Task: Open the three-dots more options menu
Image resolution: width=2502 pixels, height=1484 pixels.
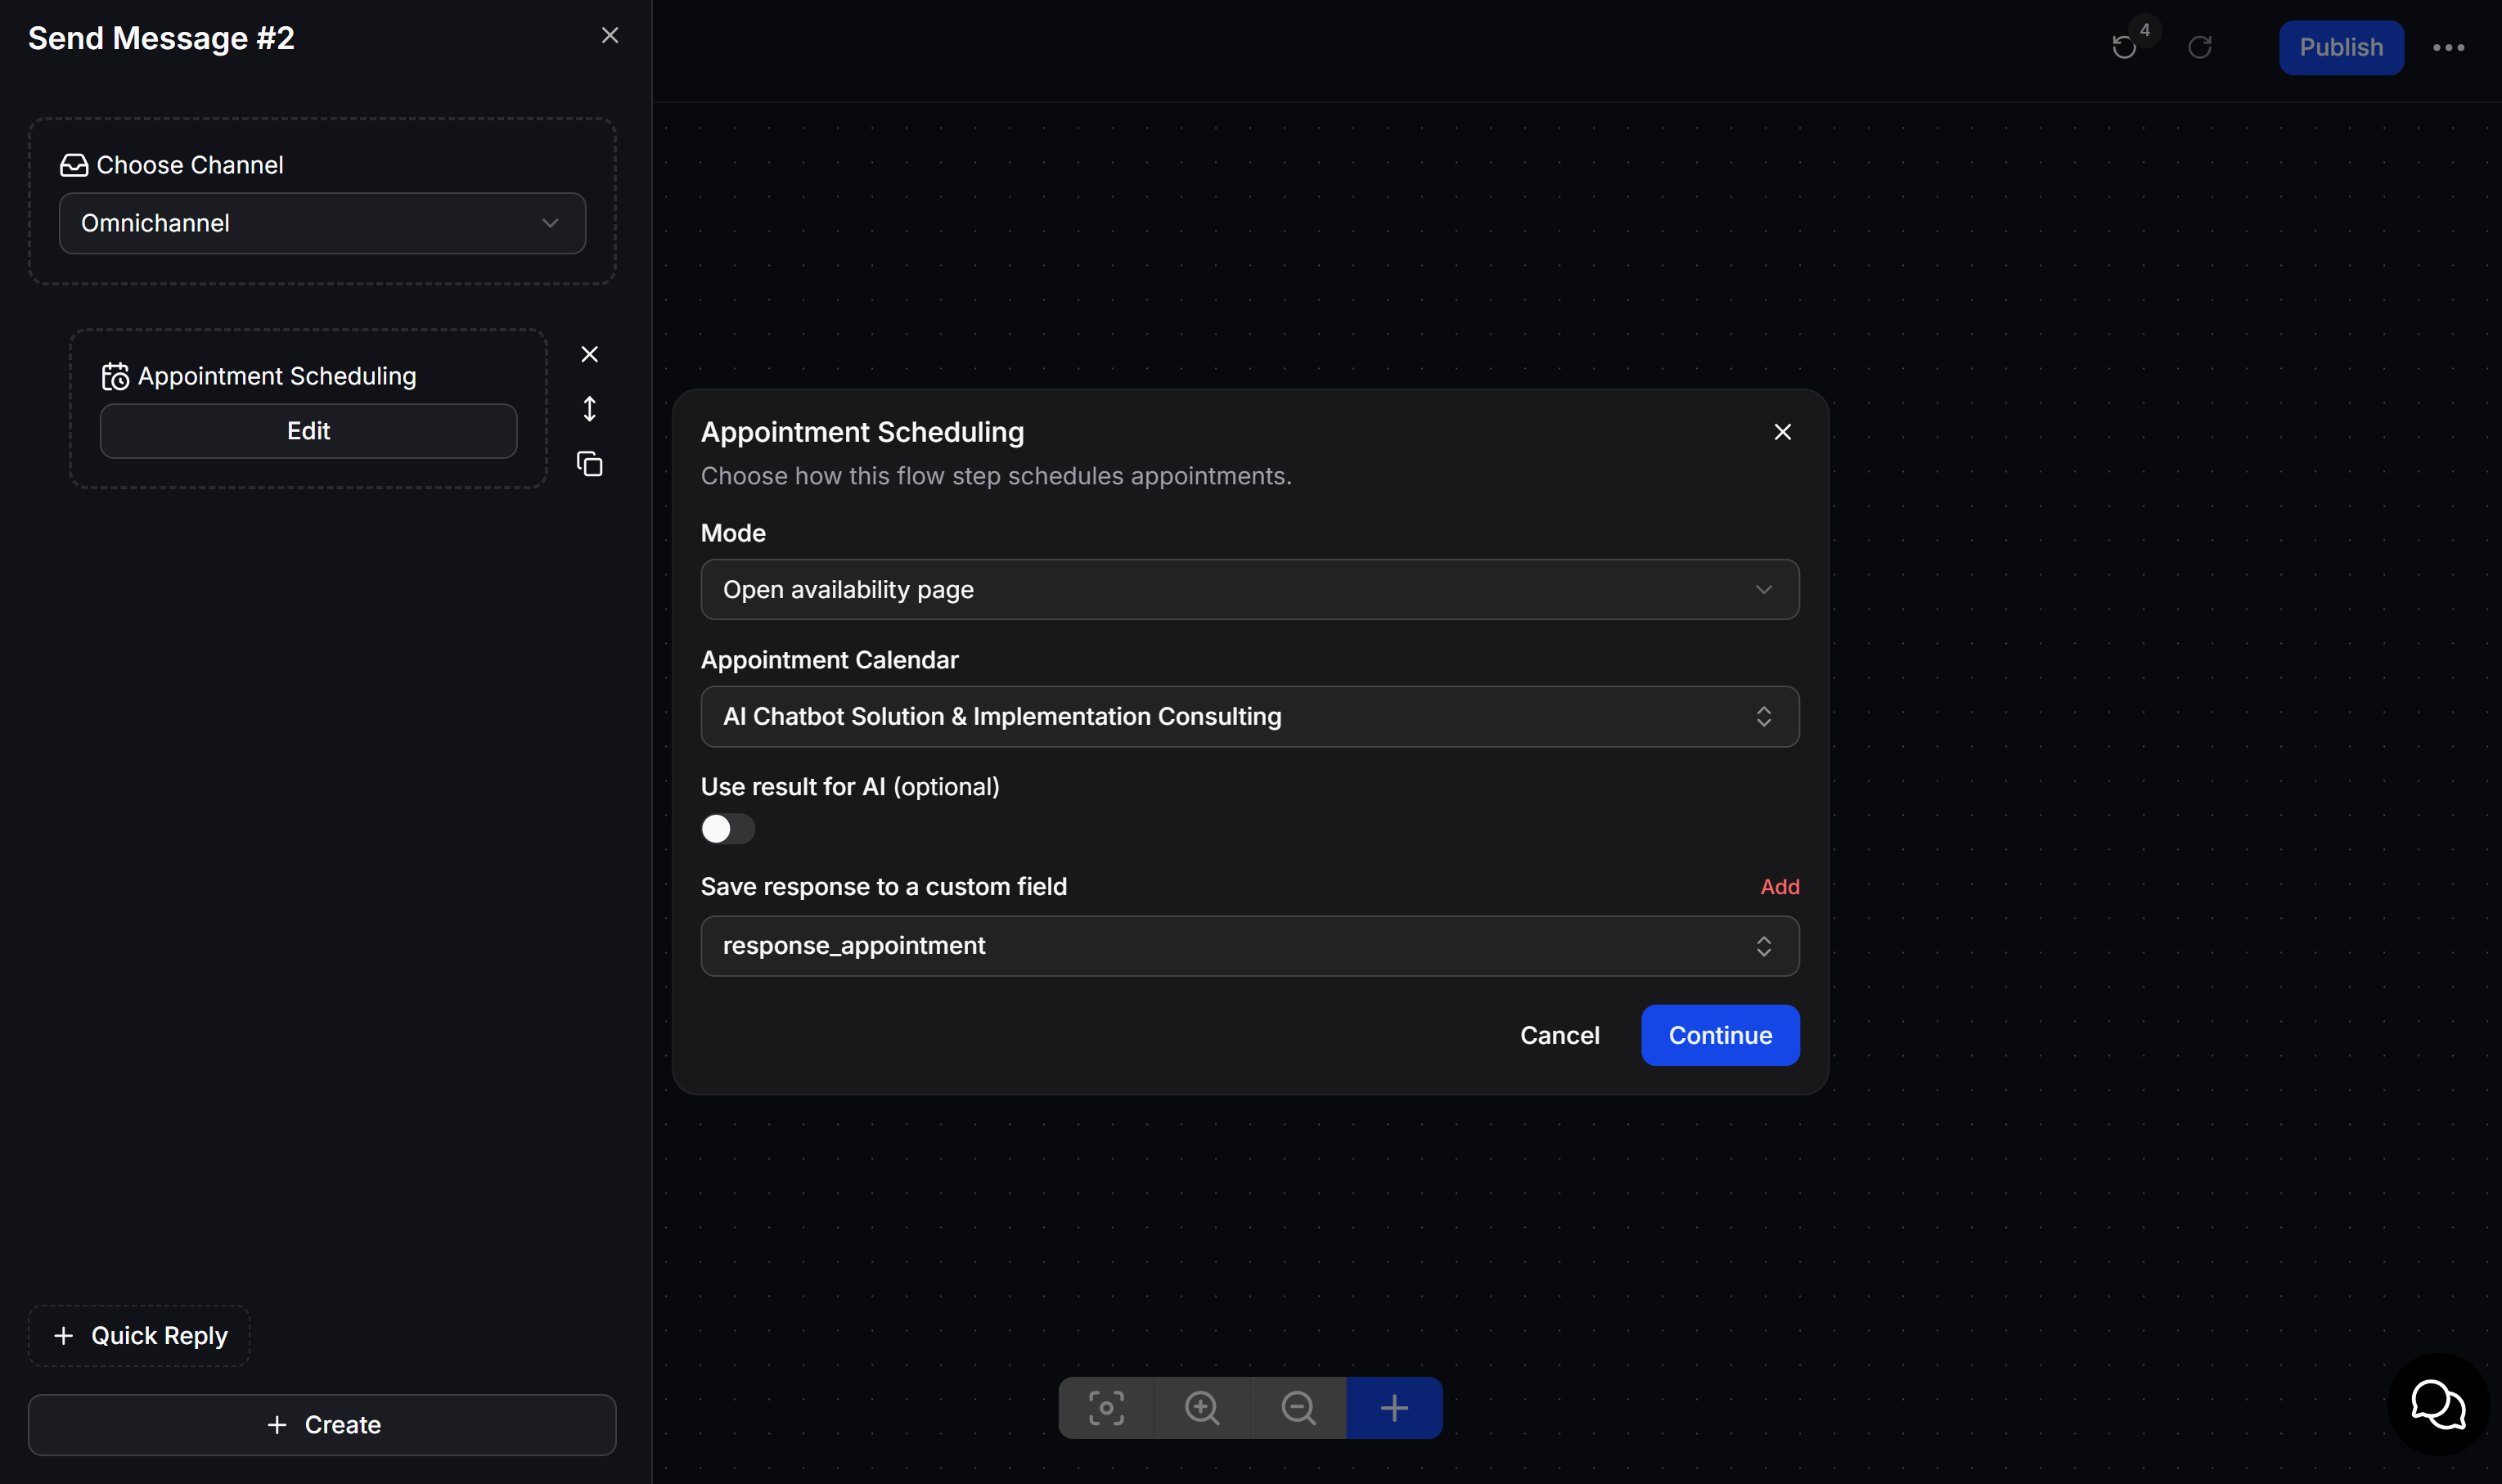Action: [2449, 47]
